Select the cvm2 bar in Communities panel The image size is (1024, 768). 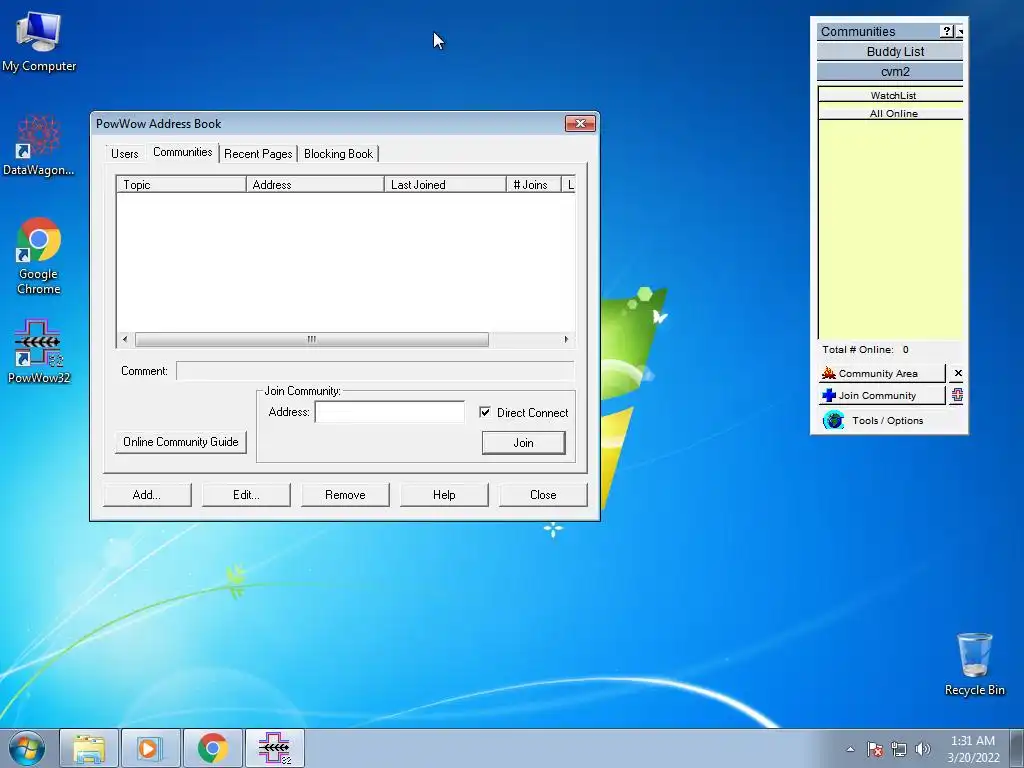(x=890, y=72)
